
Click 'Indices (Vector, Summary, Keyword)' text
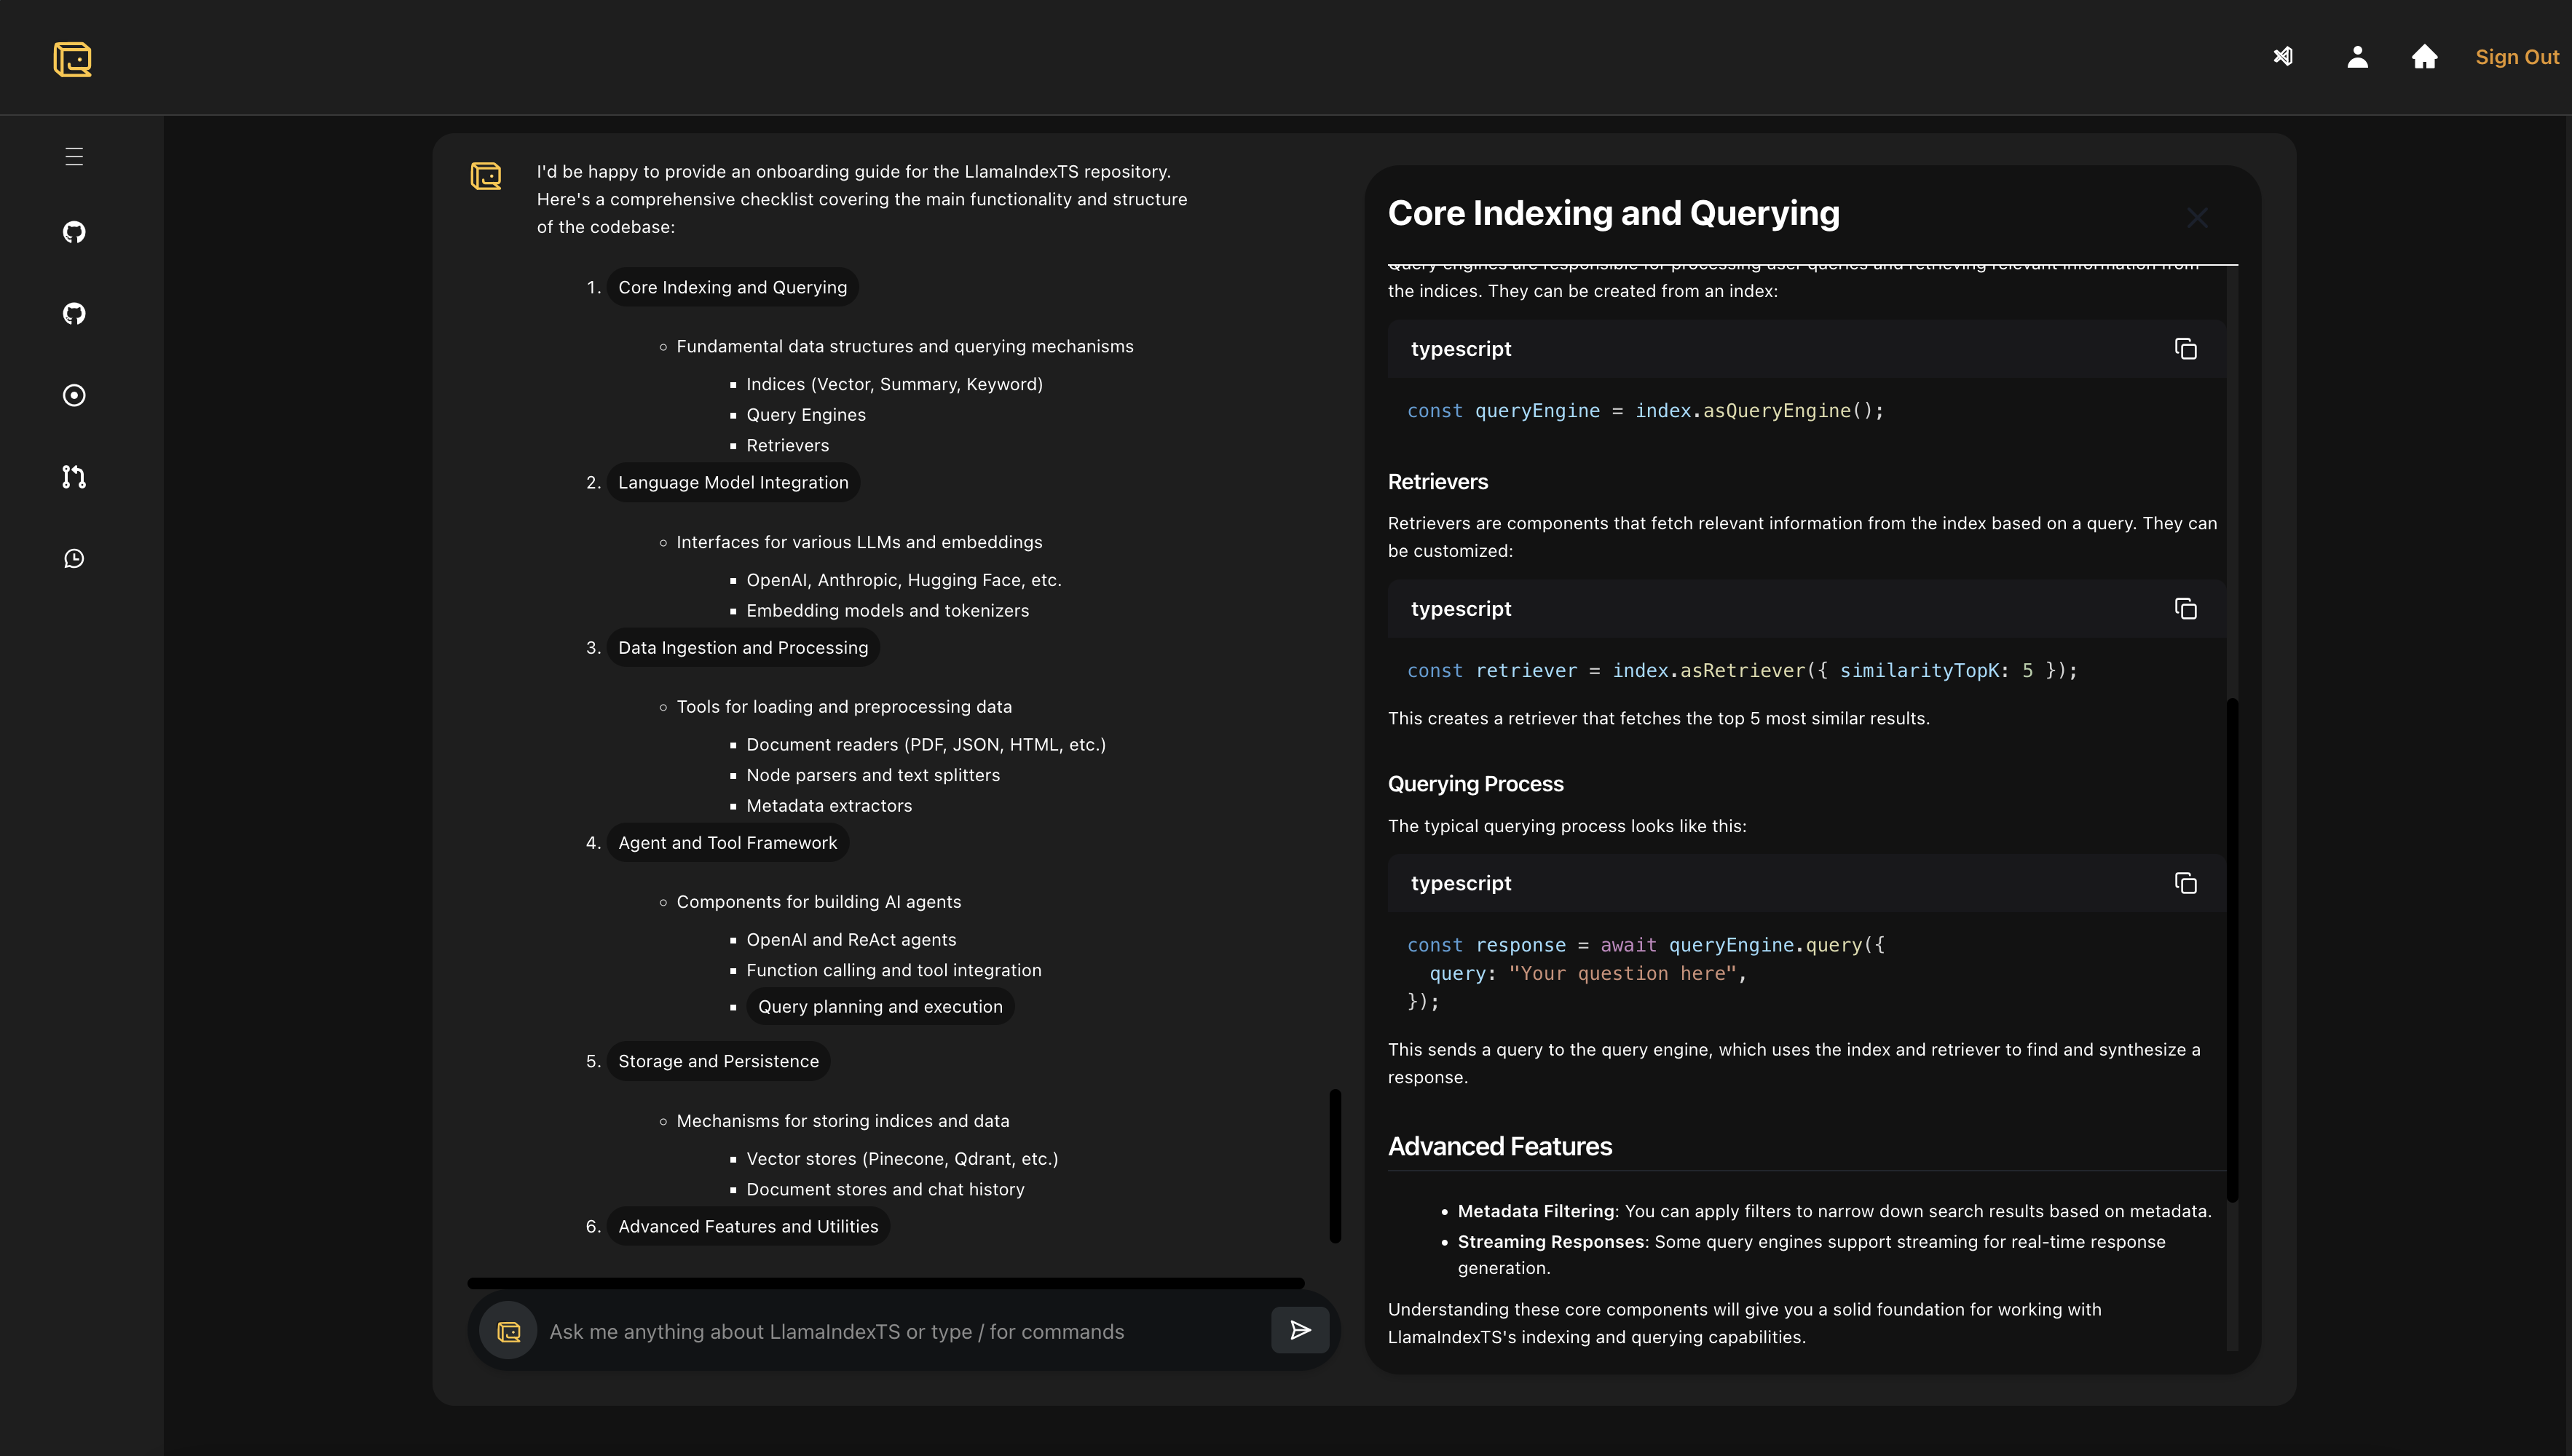click(894, 384)
